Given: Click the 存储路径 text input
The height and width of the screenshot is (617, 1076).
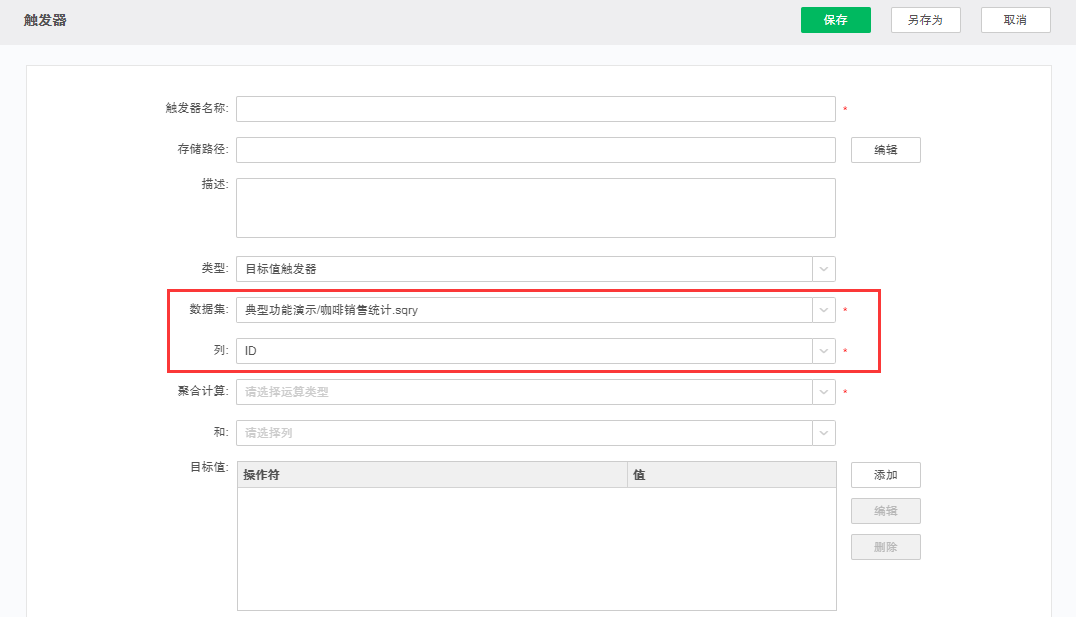Looking at the screenshot, I should tap(536, 149).
